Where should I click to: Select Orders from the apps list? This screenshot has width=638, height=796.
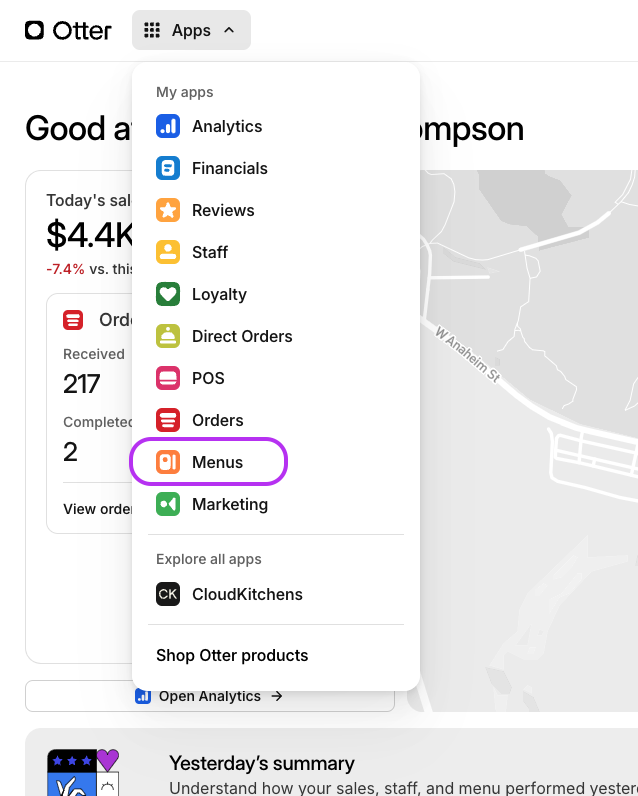pos(217,420)
